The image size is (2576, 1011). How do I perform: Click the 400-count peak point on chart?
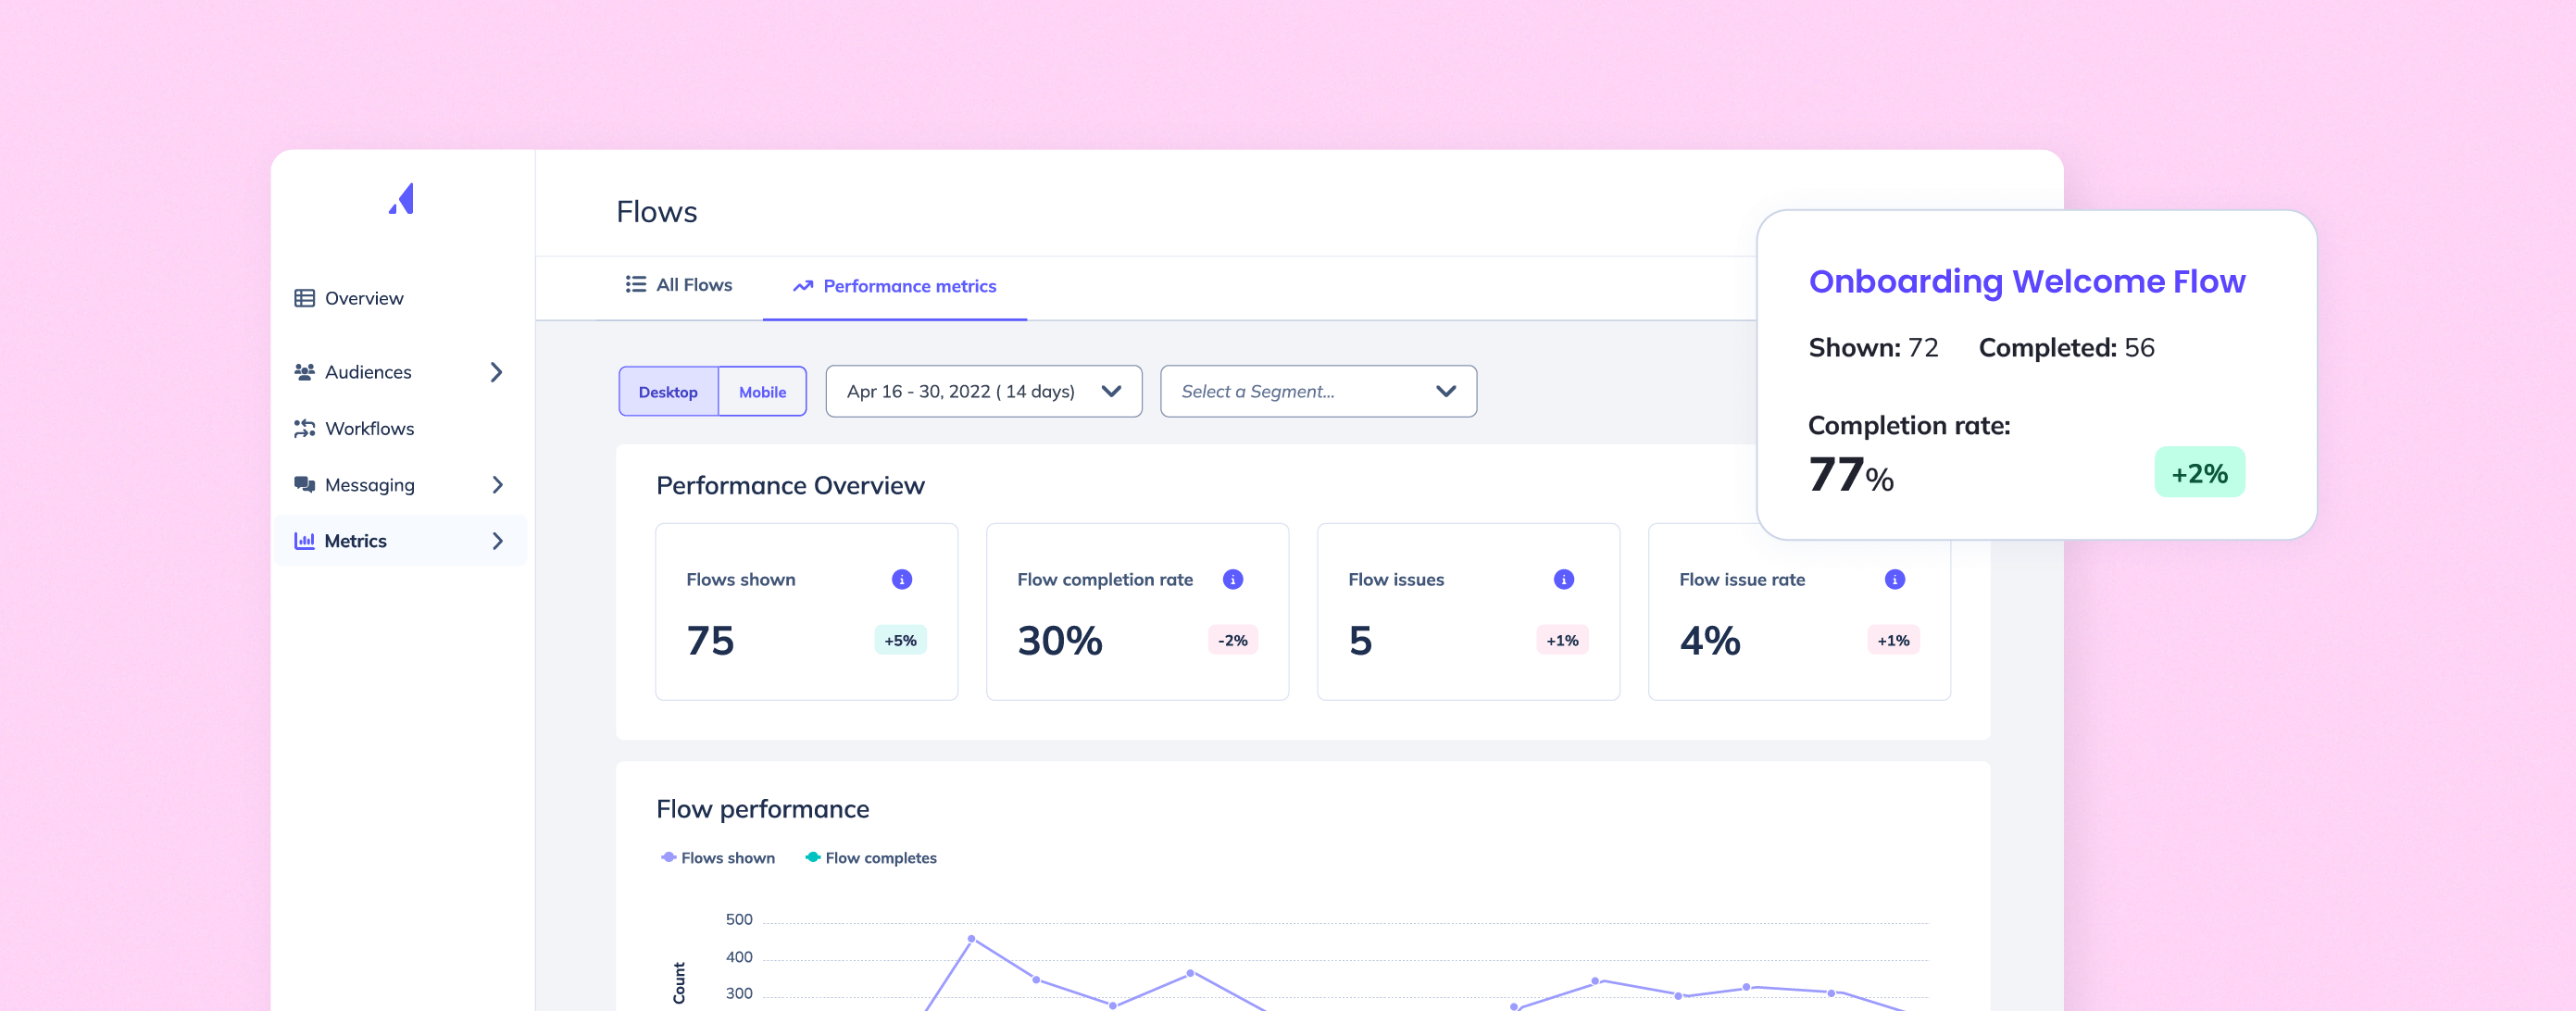[971, 938]
